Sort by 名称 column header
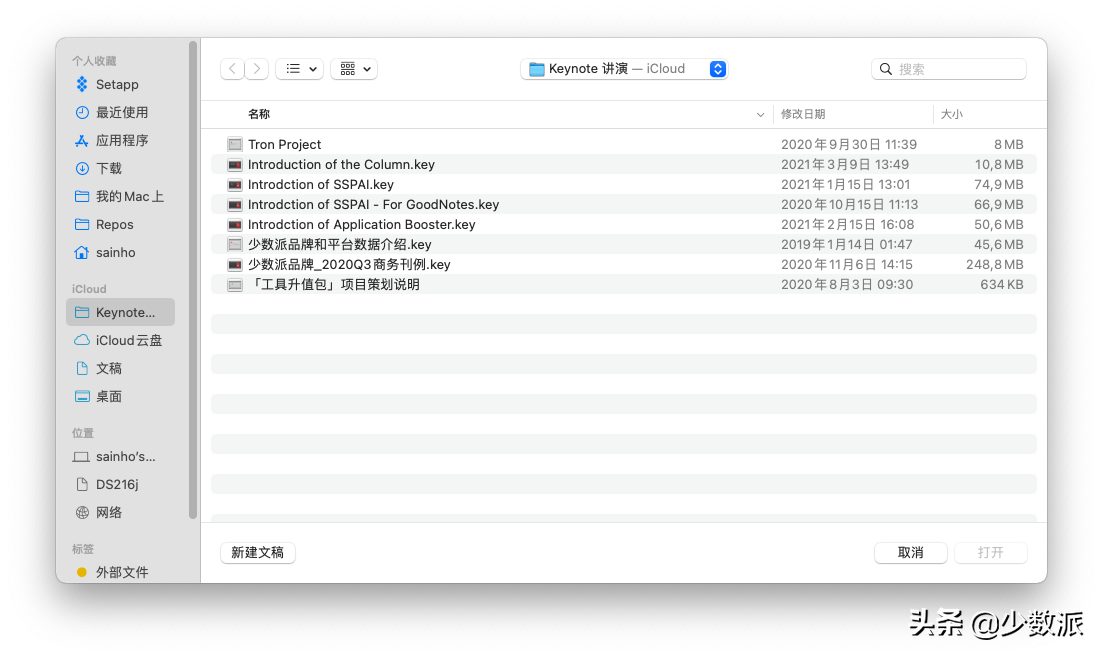 pyautogui.click(x=259, y=114)
